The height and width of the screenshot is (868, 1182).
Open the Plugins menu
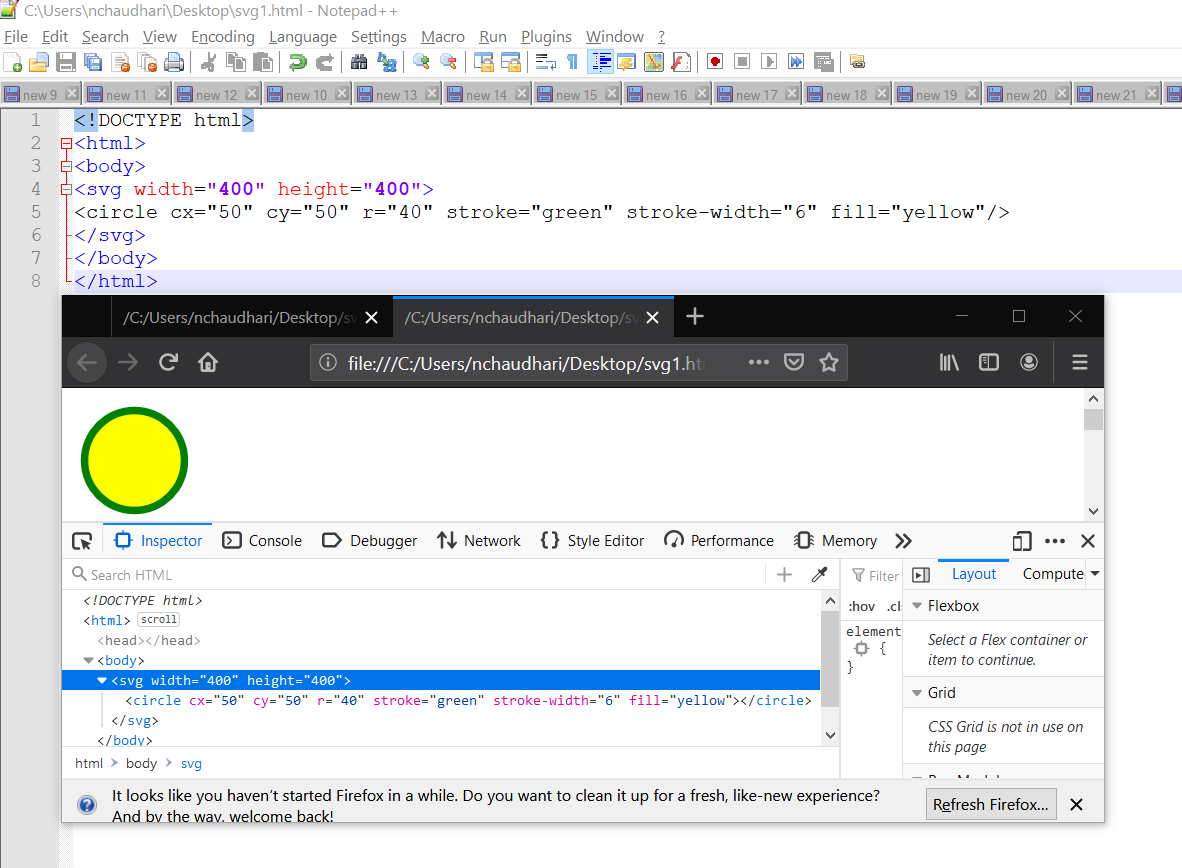[546, 36]
